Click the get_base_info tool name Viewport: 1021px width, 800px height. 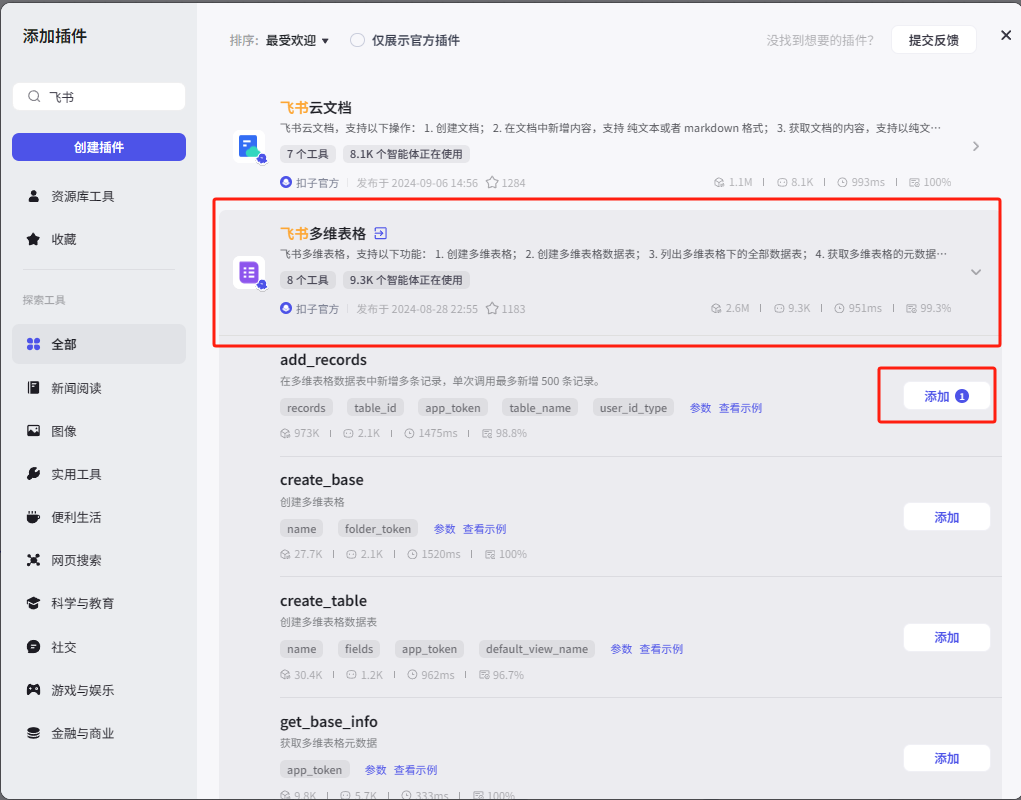pos(329,722)
